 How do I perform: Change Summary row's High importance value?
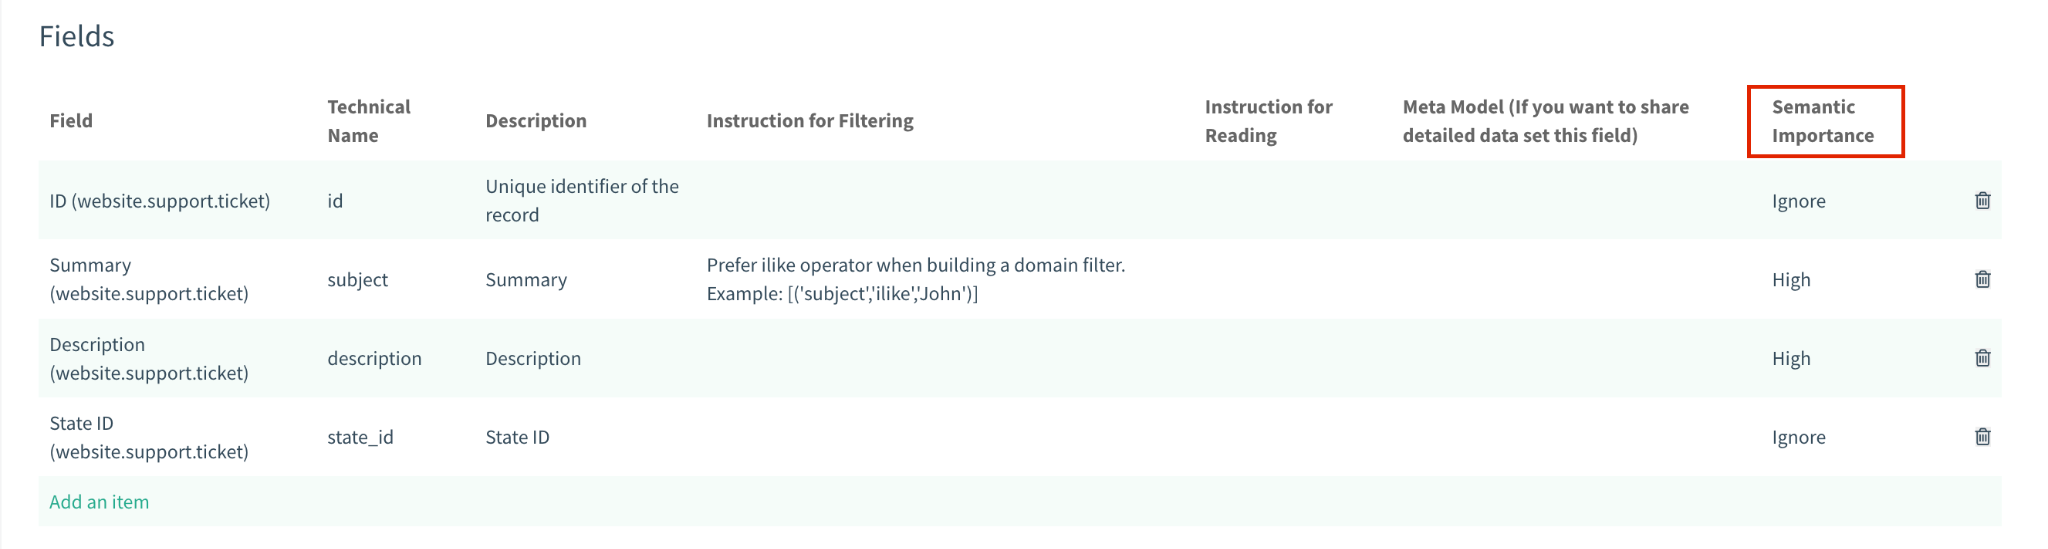[1791, 280]
